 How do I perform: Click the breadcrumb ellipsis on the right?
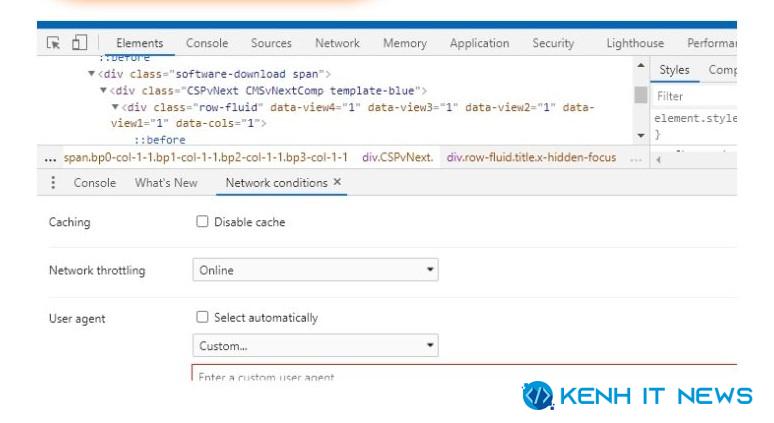[636, 159]
